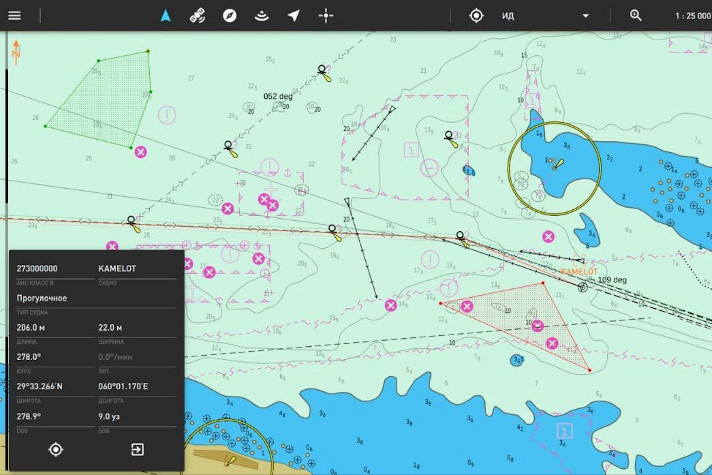Click the 1:25 000 chart scale value
This screenshot has height=475, width=712.
[x=692, y=16]
